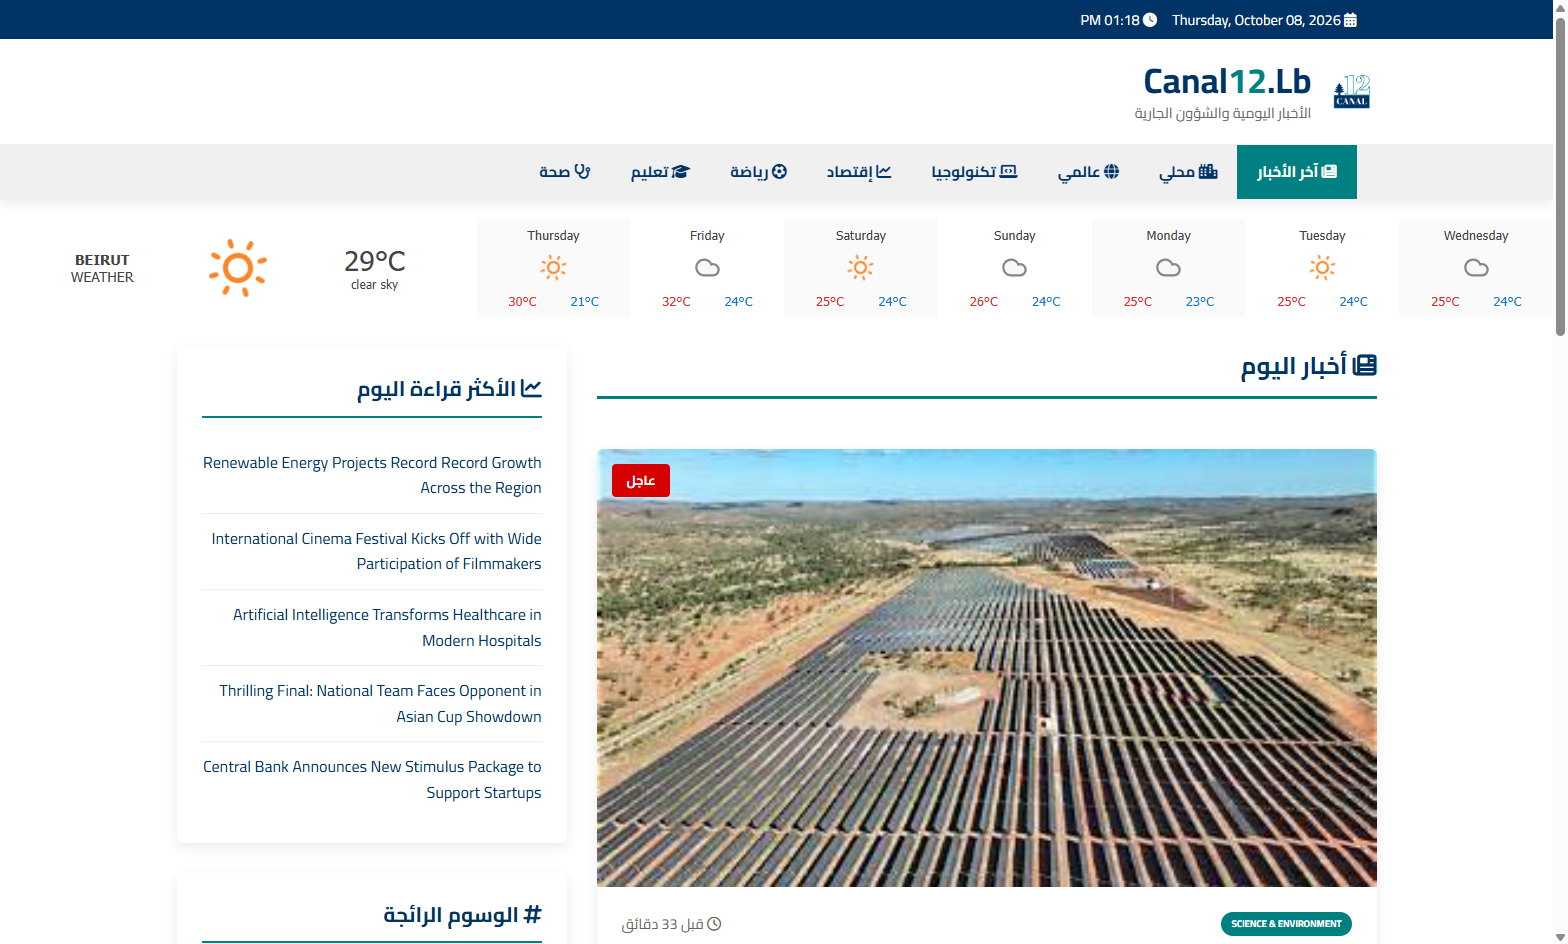This screenshot has height=944, width=1568.
Task: Open Central Bank Announces New Stimulus article
Action: coord(372,779)
